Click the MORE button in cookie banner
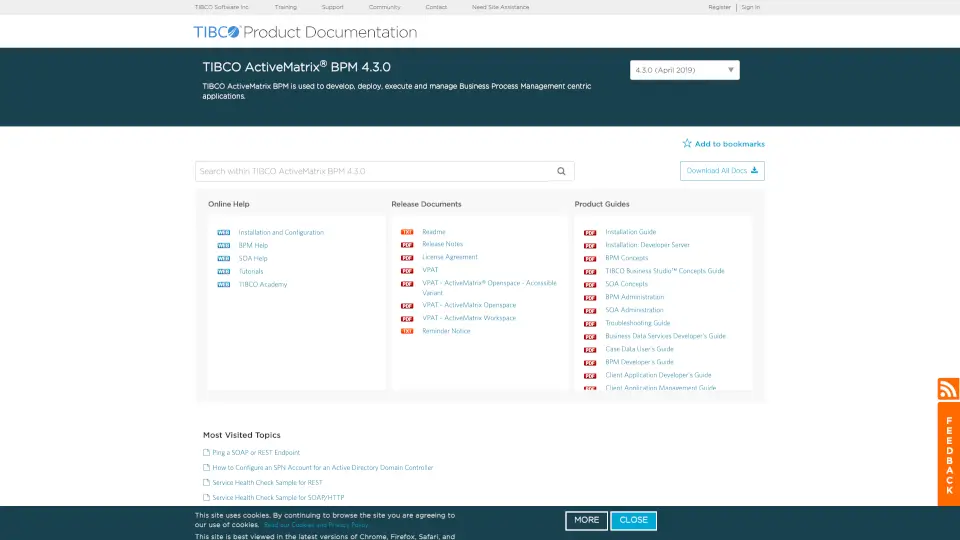This screenshot has width=960, height=540. [586, 520]
